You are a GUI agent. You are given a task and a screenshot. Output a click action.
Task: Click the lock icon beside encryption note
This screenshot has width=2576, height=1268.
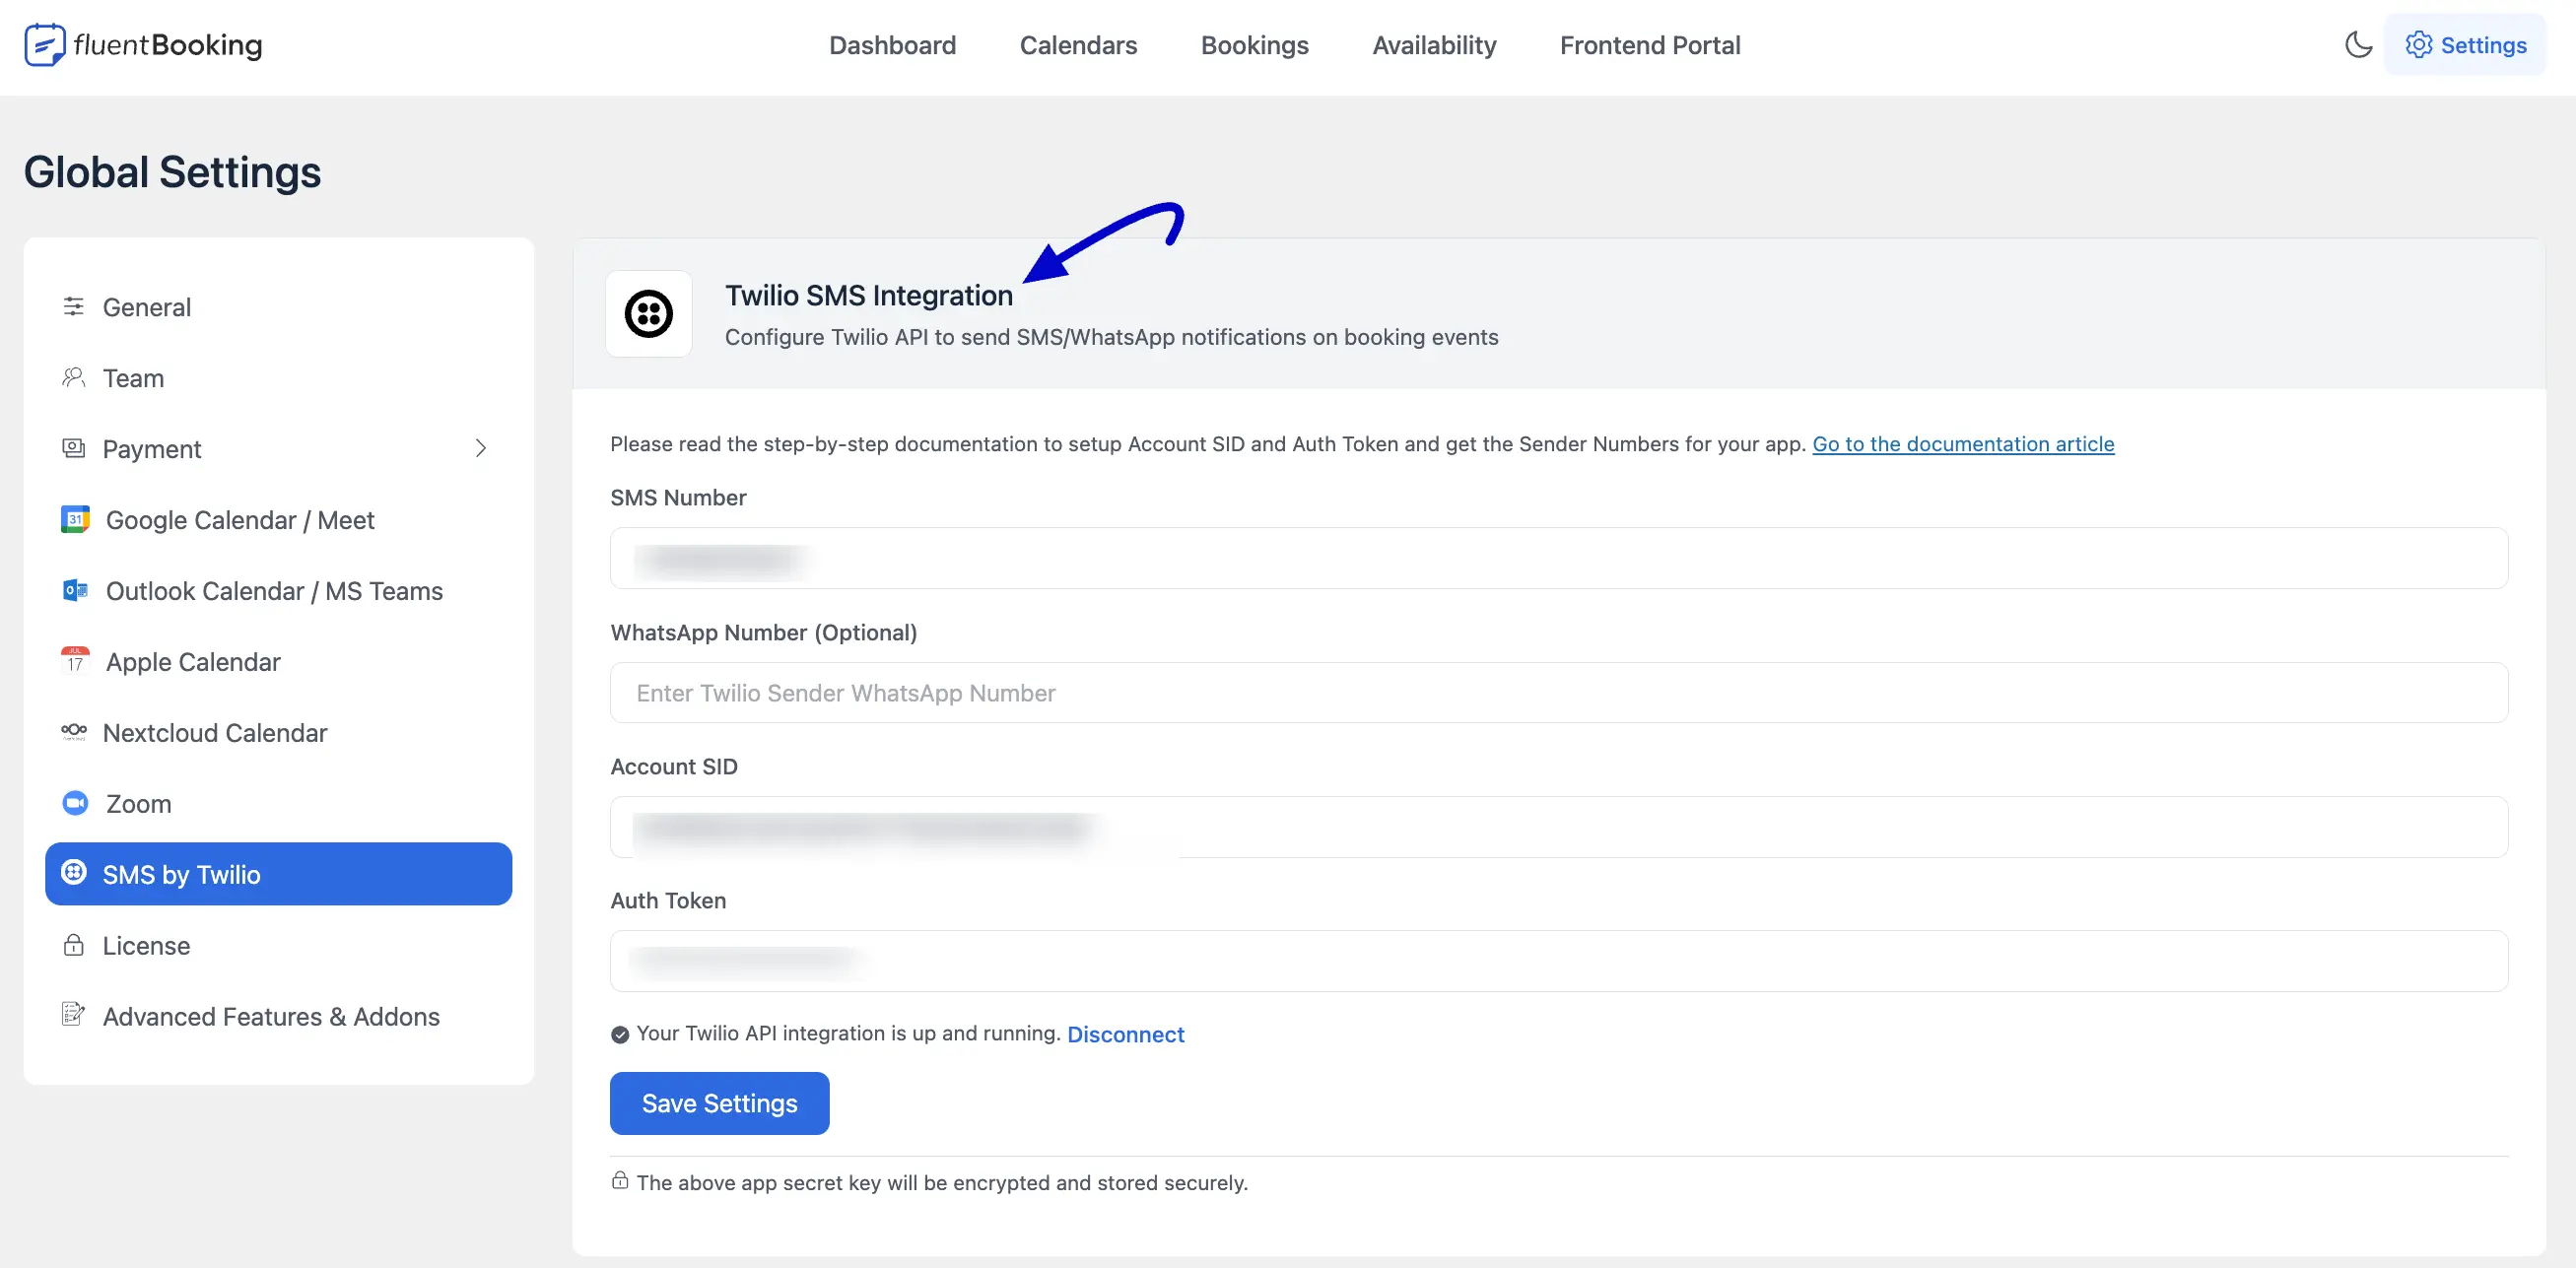coord(620,1181)
